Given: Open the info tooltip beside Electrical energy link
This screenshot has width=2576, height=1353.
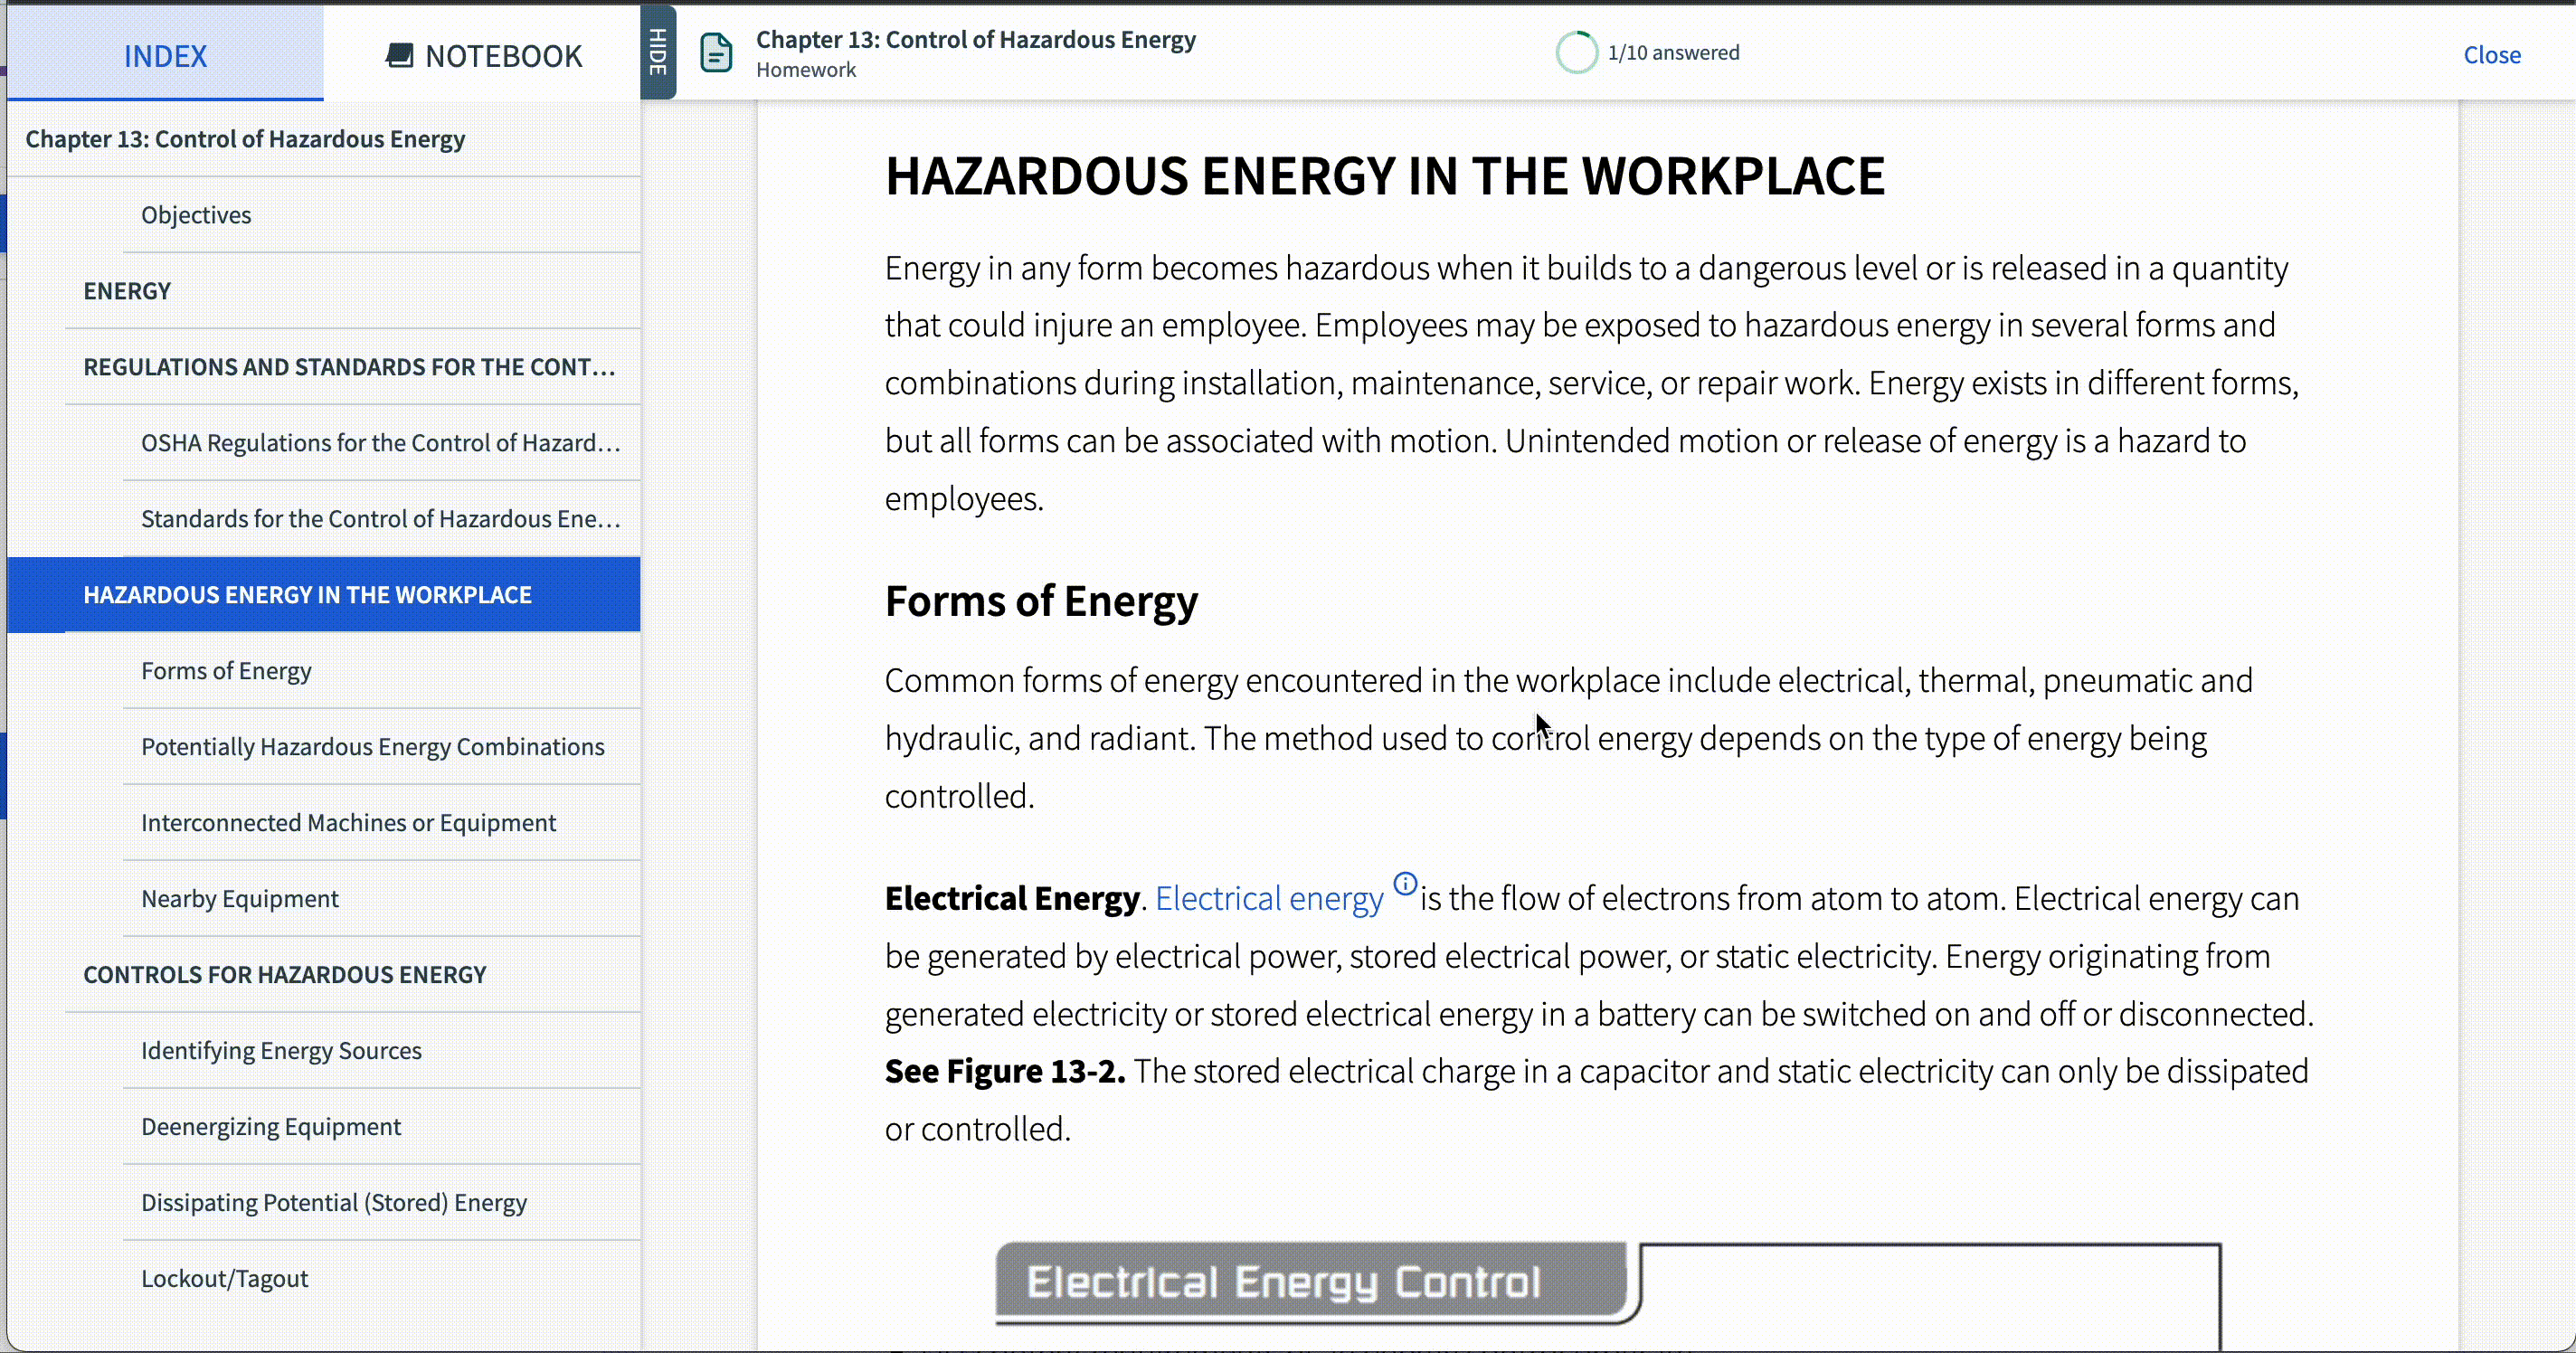Looking at the screenshot, I should point(1404,883).
